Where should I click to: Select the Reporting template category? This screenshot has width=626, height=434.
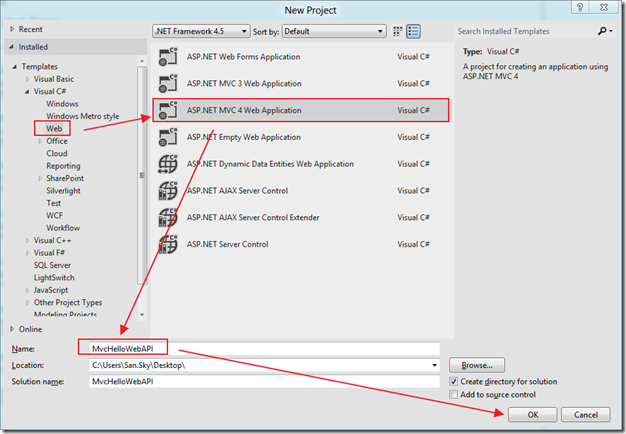[63, 166]
